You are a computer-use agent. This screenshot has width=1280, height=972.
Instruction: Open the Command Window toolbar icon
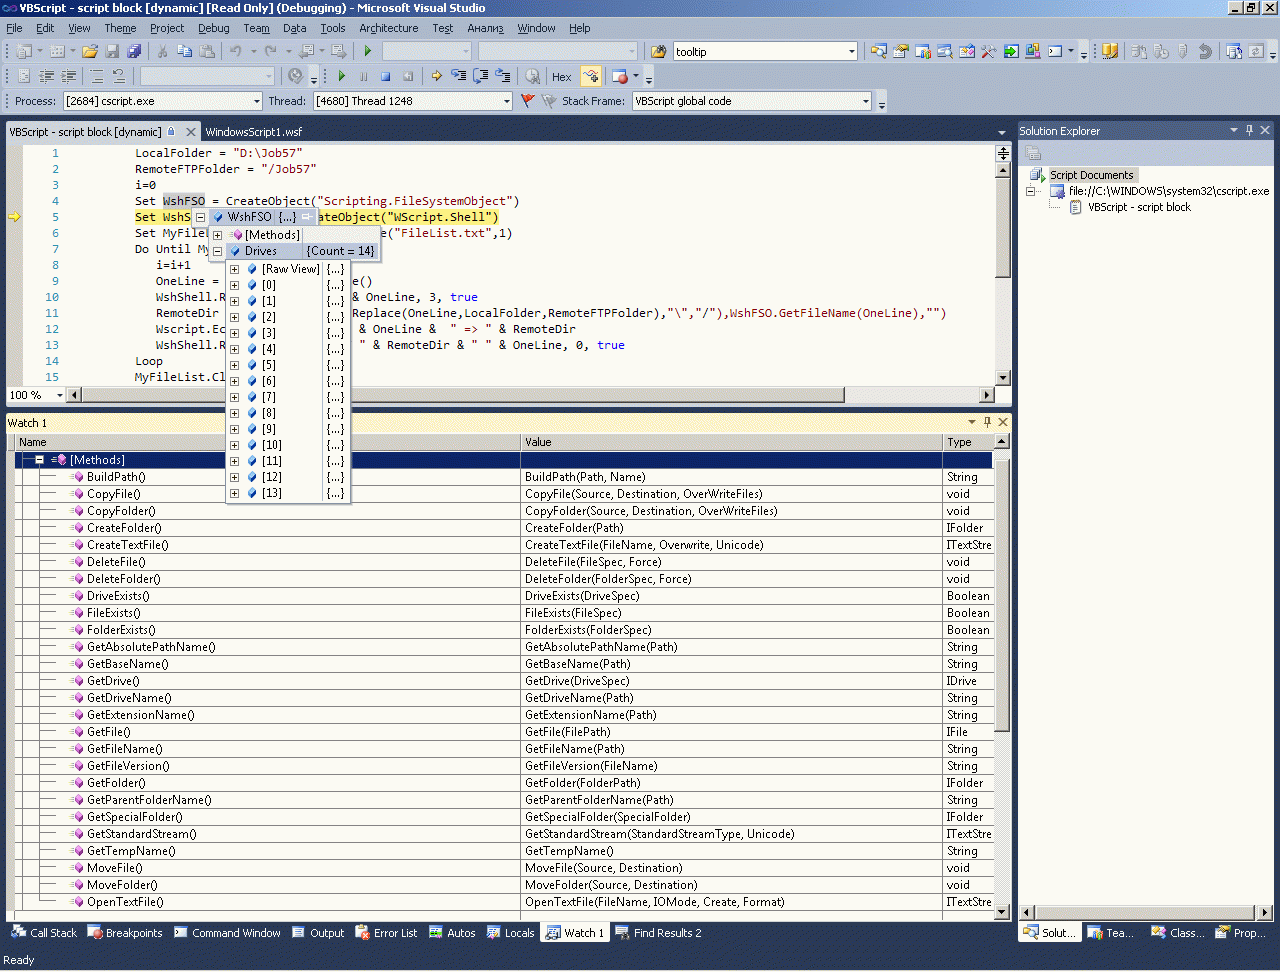click(x=1055, y=51)
